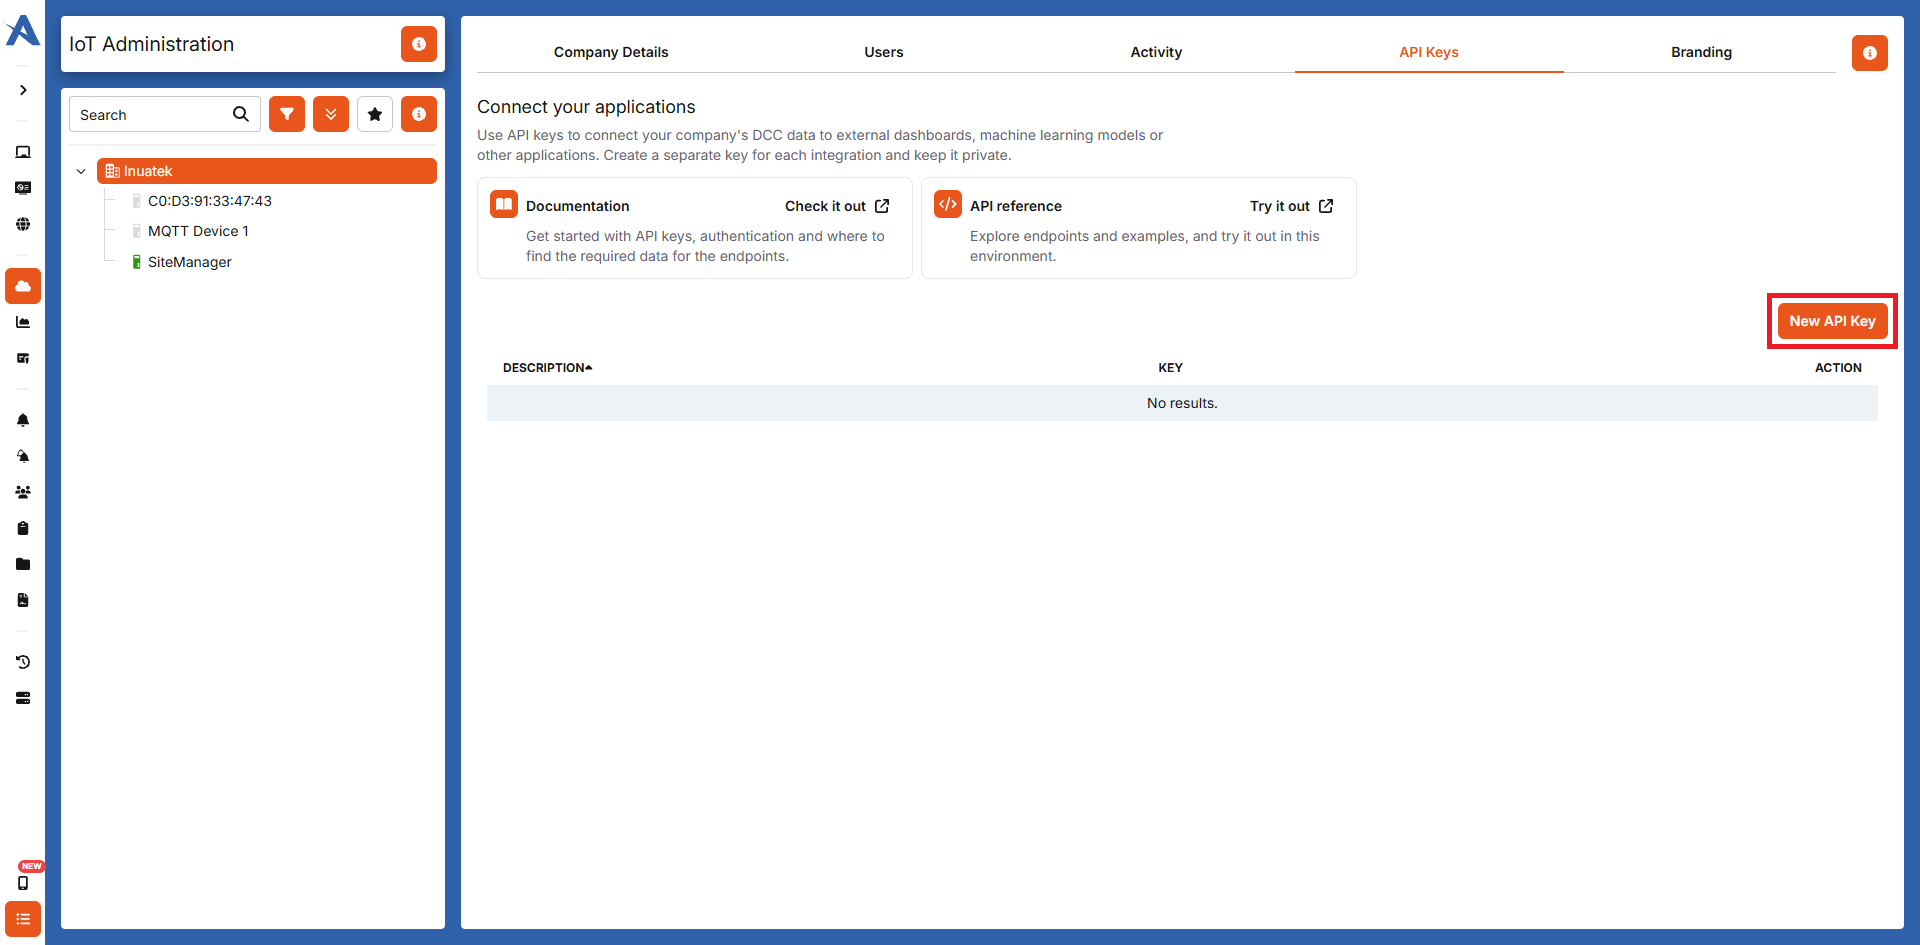Screen dimensions: 1920x945
Task: Open the mobile device icon marked NEW
Action: [23, 883]
